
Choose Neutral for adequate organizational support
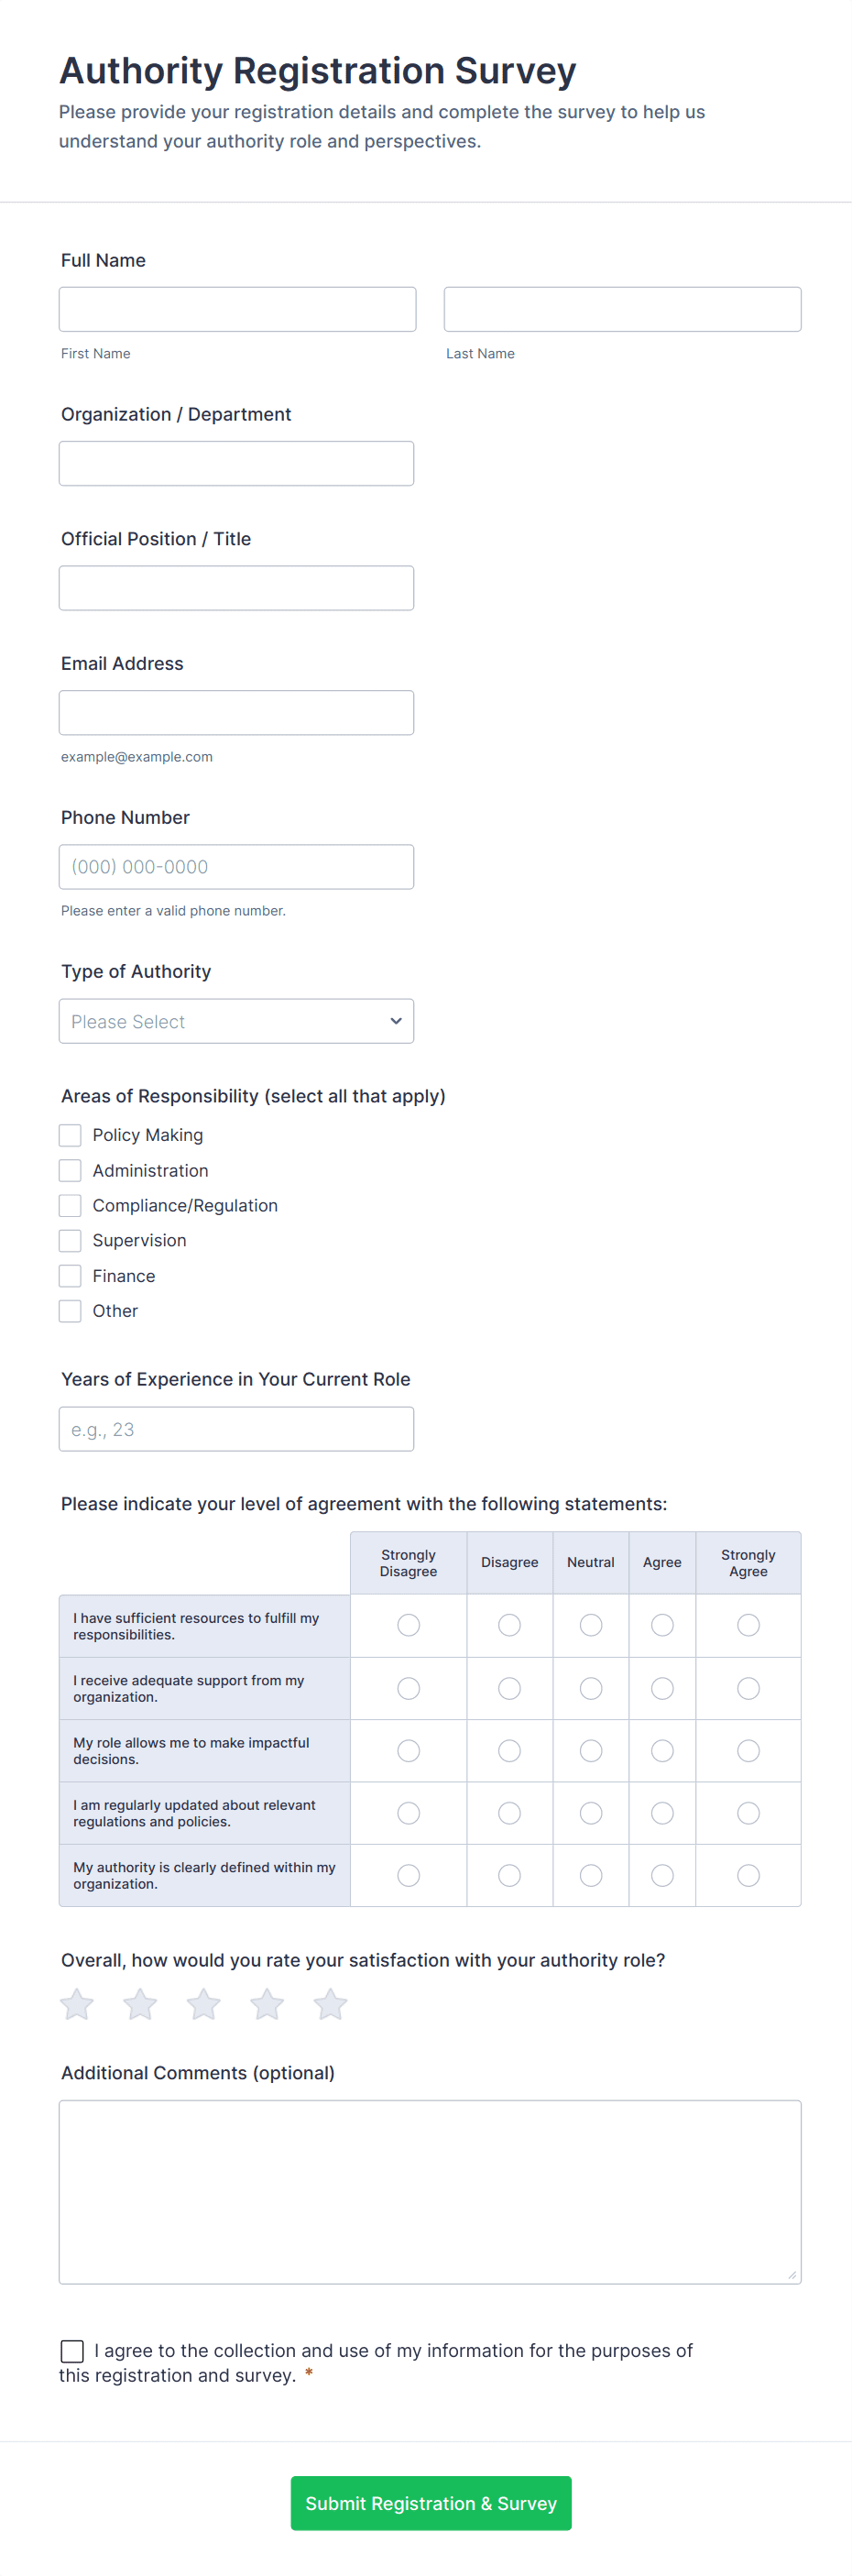590,1688
